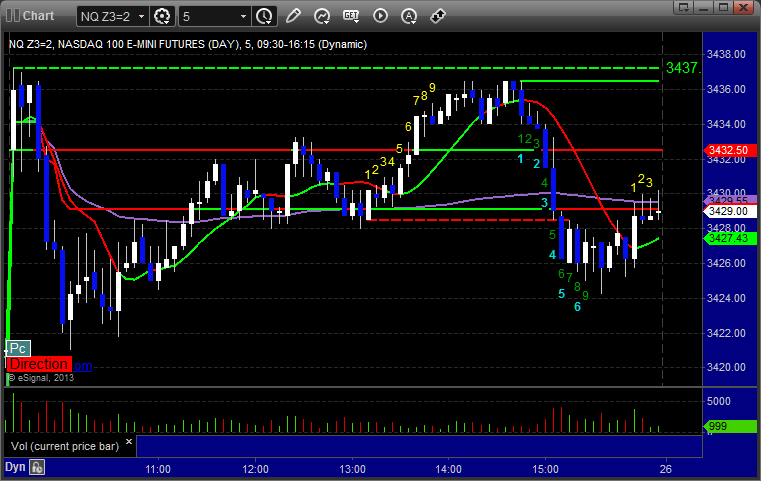Click the 3420.00 price axis label

pyautogui.click(x=726, y=367)
